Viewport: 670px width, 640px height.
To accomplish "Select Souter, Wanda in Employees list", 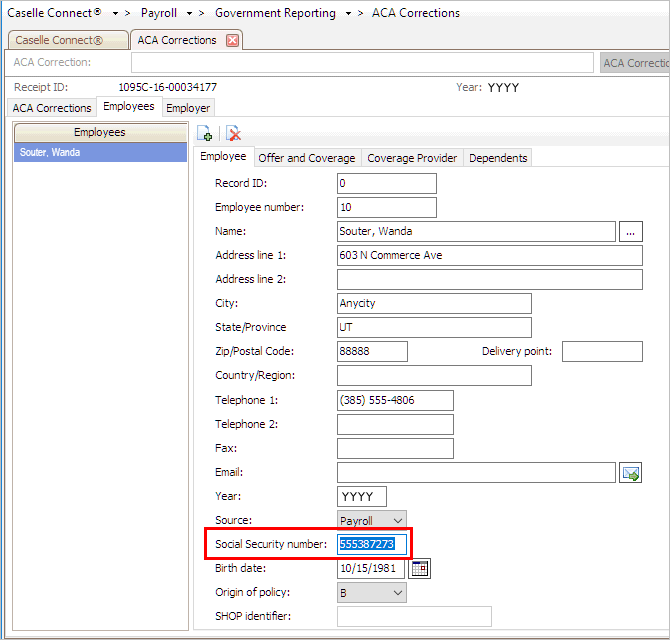I will pos(100,153).
